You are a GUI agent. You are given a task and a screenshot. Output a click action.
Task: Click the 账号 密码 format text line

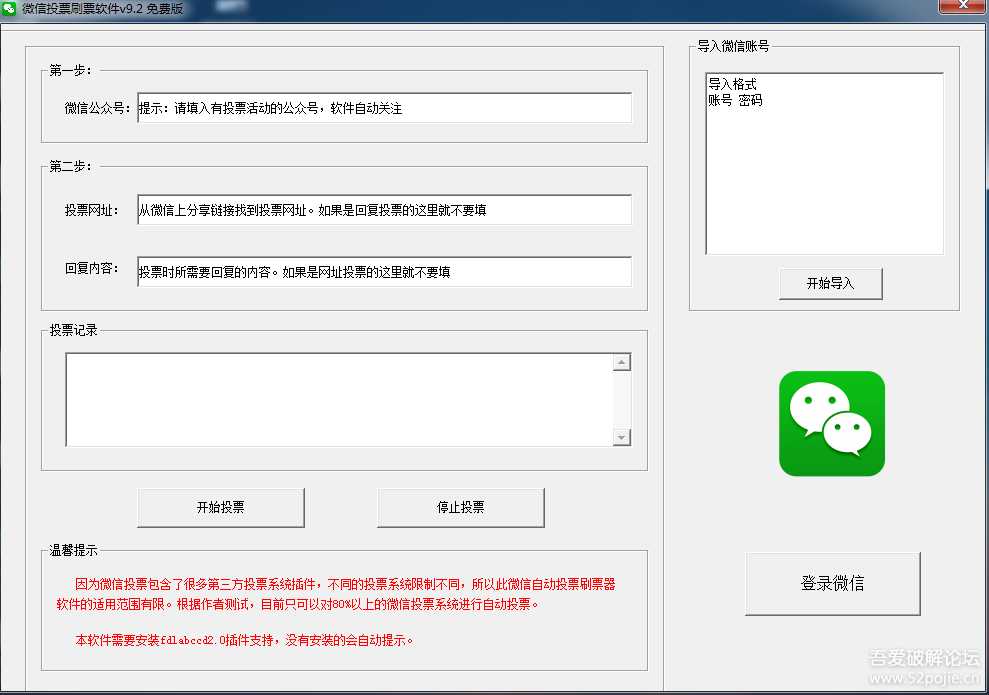click(735, 100)
